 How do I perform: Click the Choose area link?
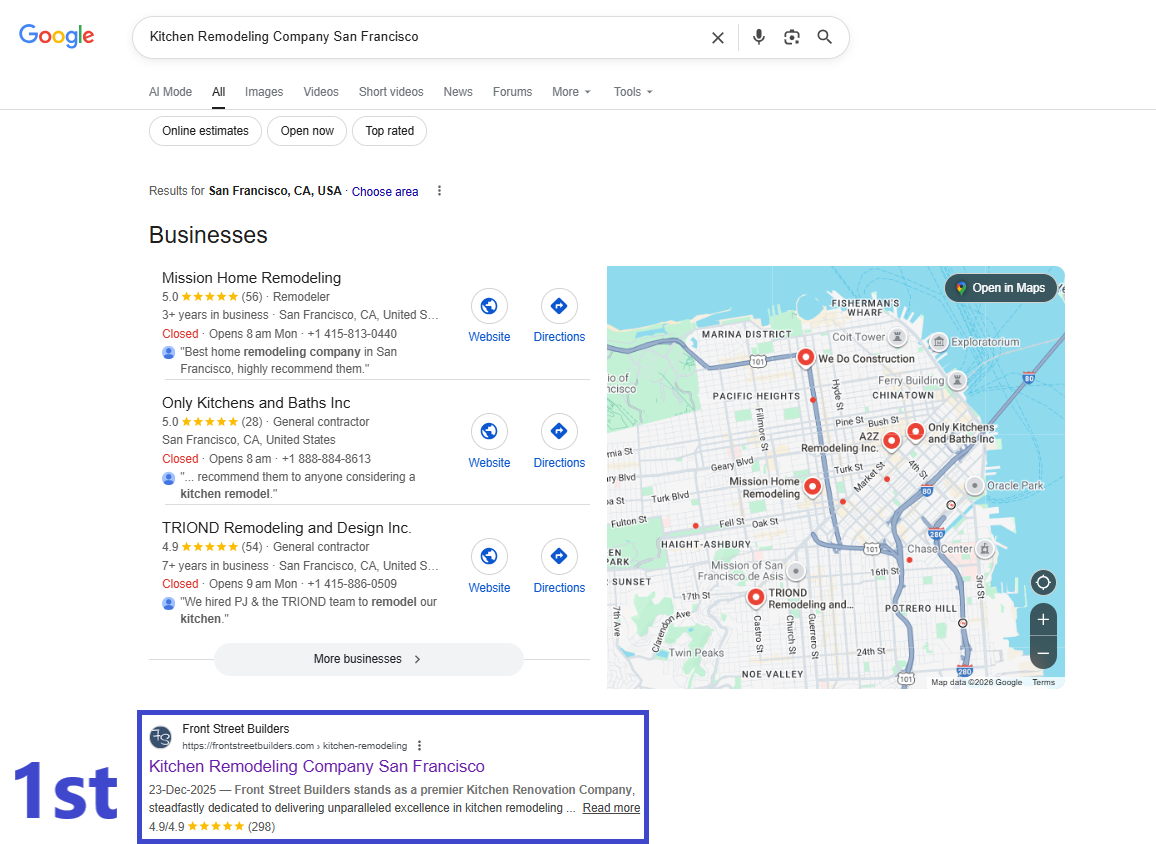pyautogui.click(x=385, y=192)
